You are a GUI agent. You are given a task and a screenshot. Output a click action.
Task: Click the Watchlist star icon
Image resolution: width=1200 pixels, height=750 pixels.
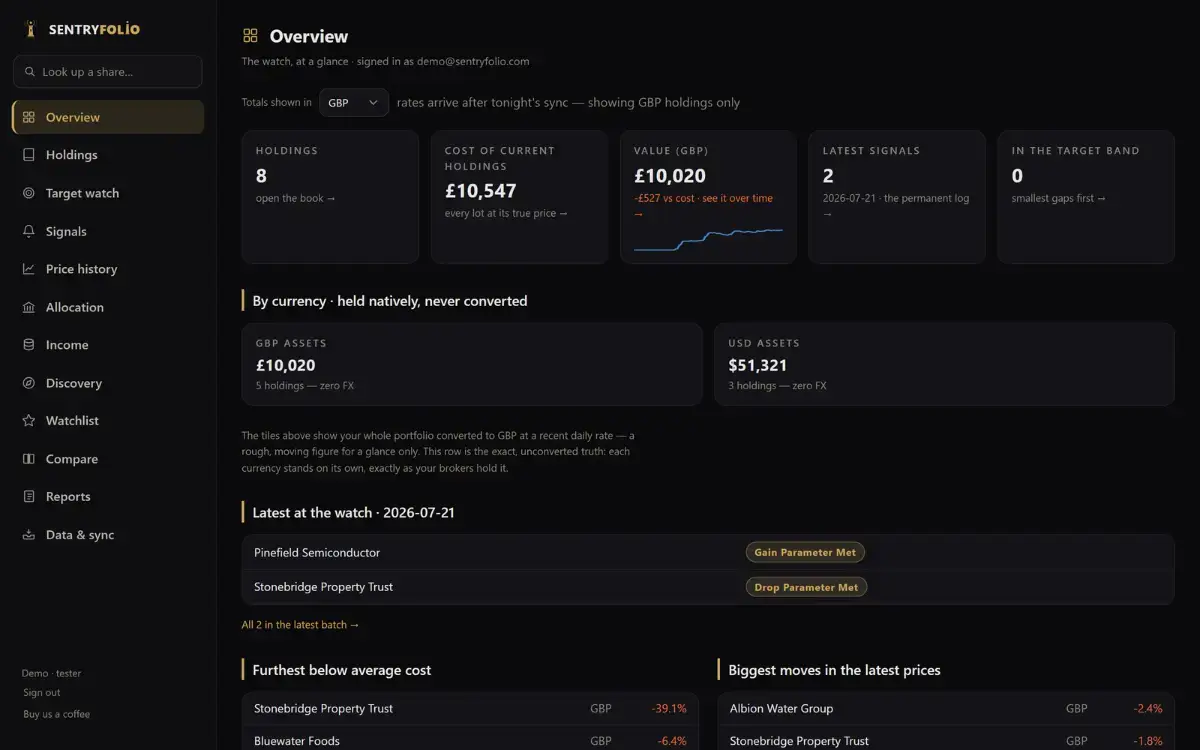click(28, 421)
